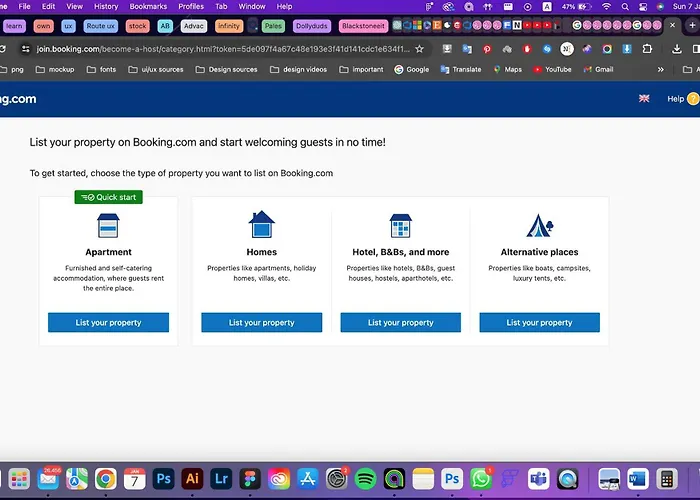Launch Lightroom from the dock
This screenshot has height=500, width=700.
tap(221, 479)
